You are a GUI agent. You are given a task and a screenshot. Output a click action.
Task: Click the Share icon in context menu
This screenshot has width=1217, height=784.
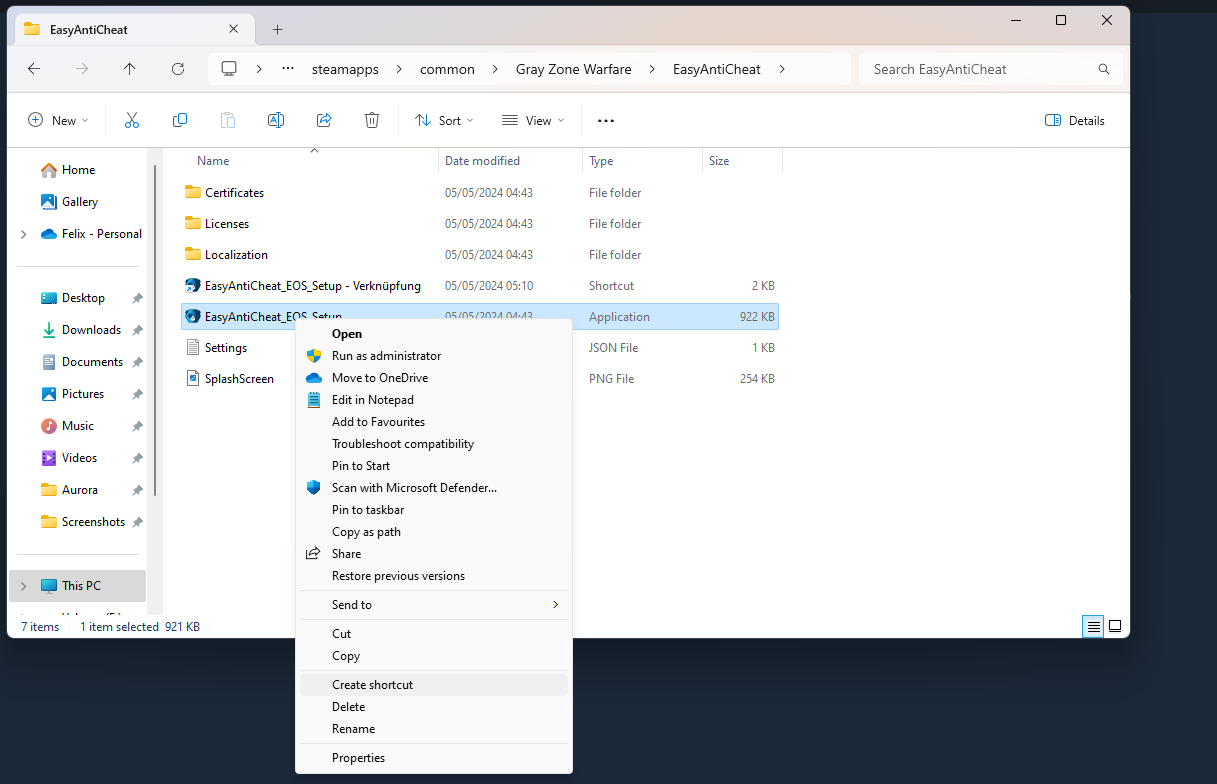(314, 554)
